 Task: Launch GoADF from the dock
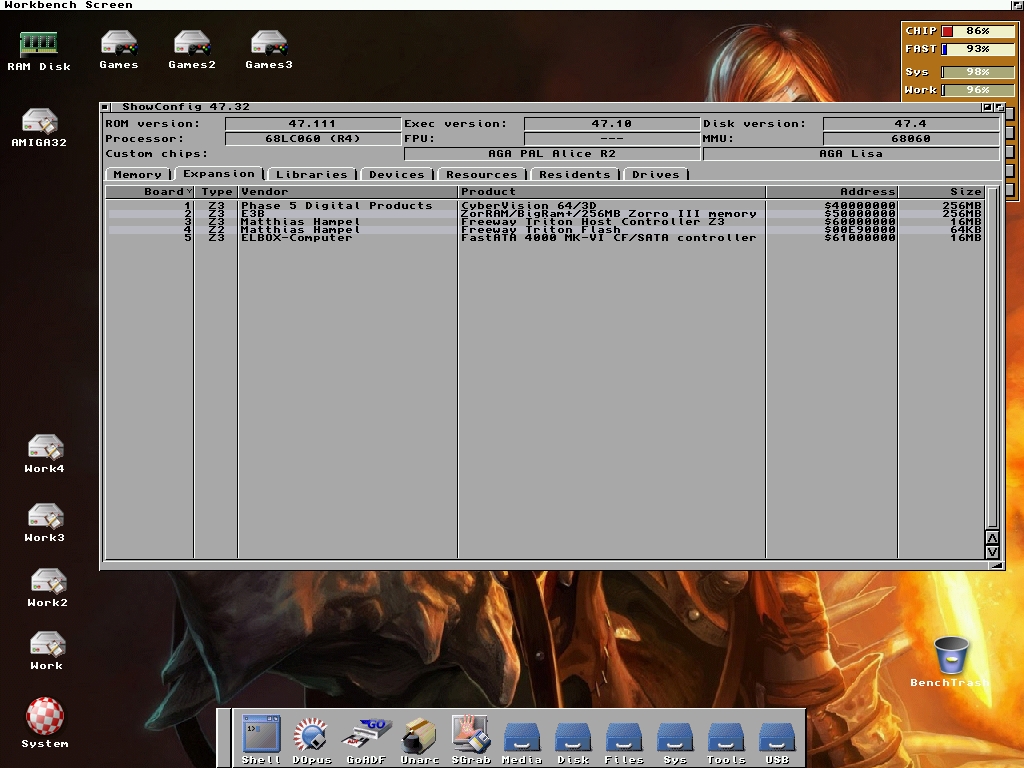(366, 739)
